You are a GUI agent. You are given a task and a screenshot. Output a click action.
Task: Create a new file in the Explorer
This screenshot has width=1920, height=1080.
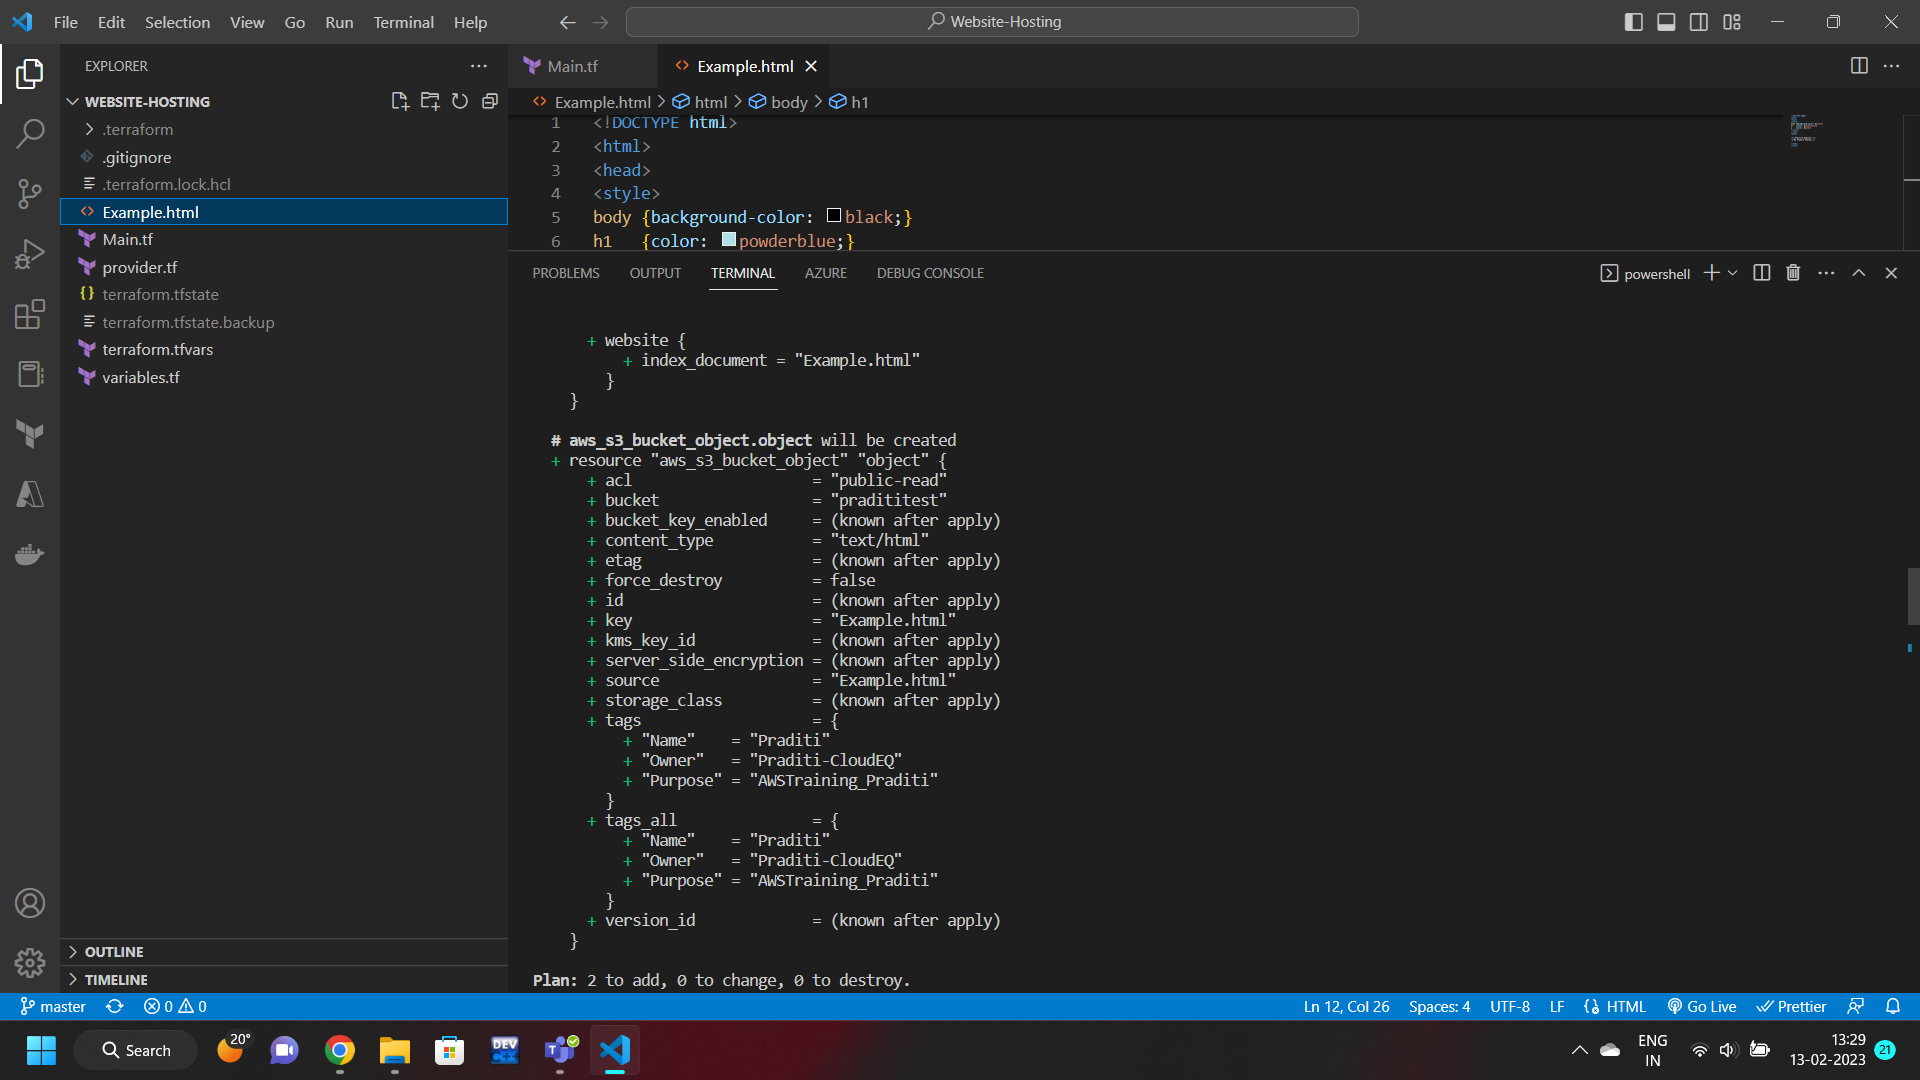point(399,101)
